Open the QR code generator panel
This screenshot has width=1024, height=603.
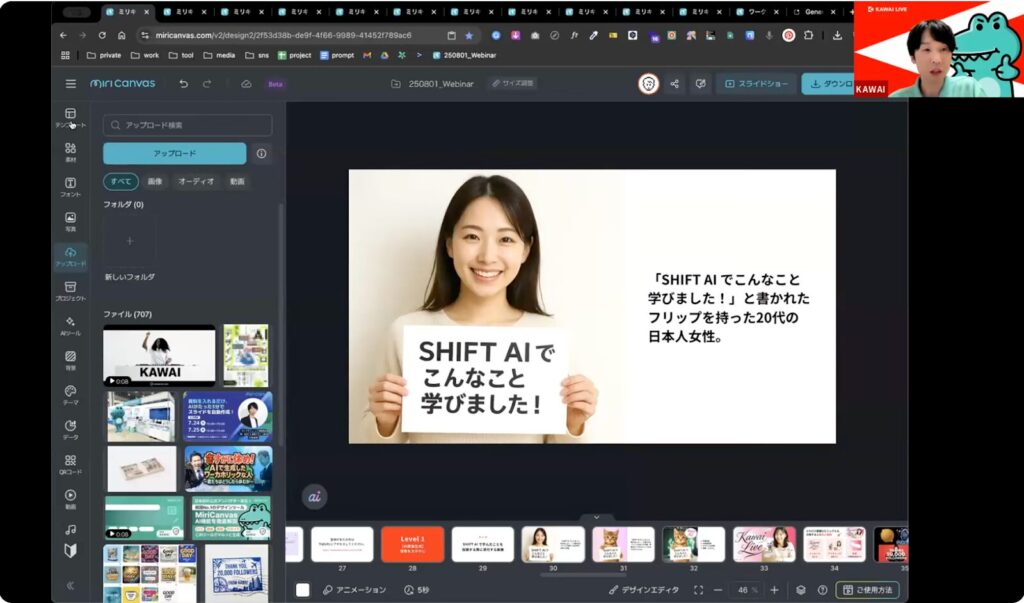(70, 464)
